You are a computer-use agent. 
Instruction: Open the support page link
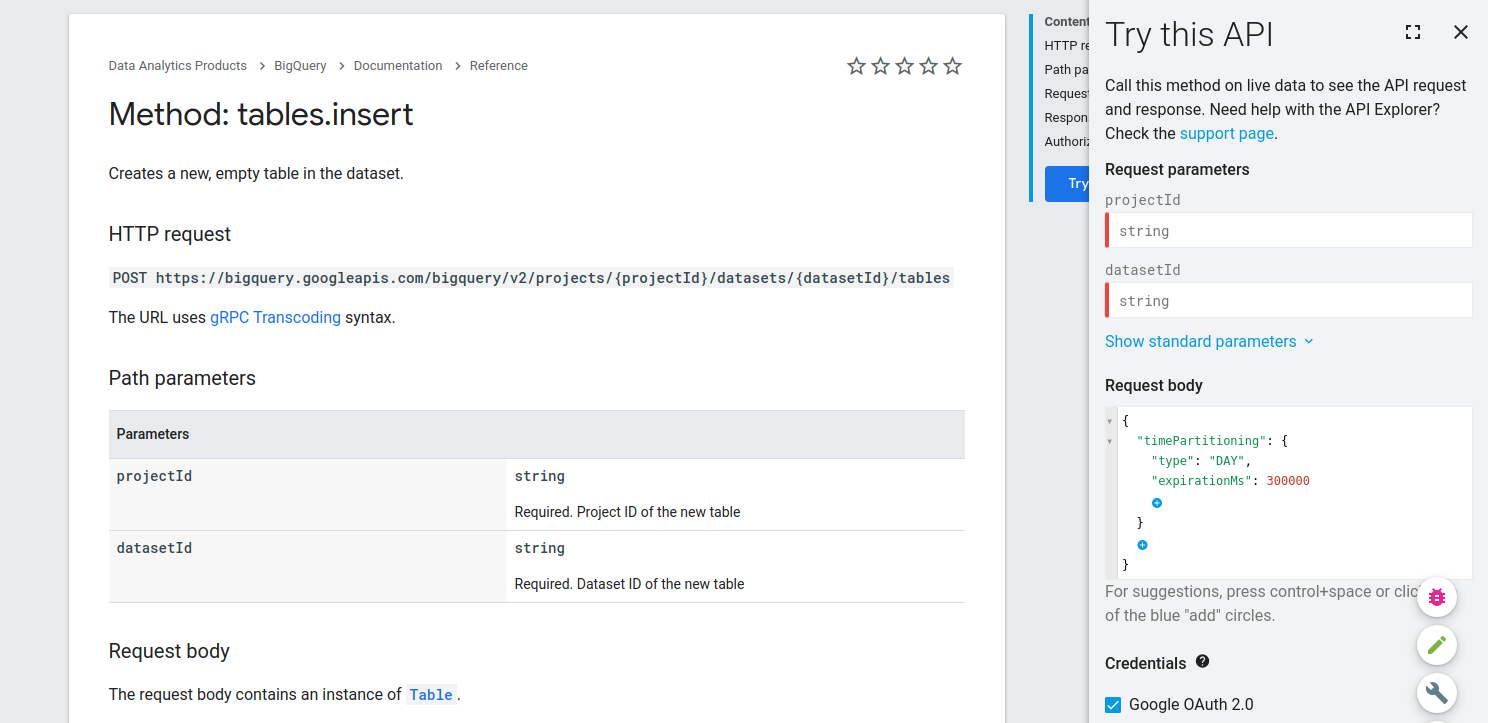coord(1226,134)
